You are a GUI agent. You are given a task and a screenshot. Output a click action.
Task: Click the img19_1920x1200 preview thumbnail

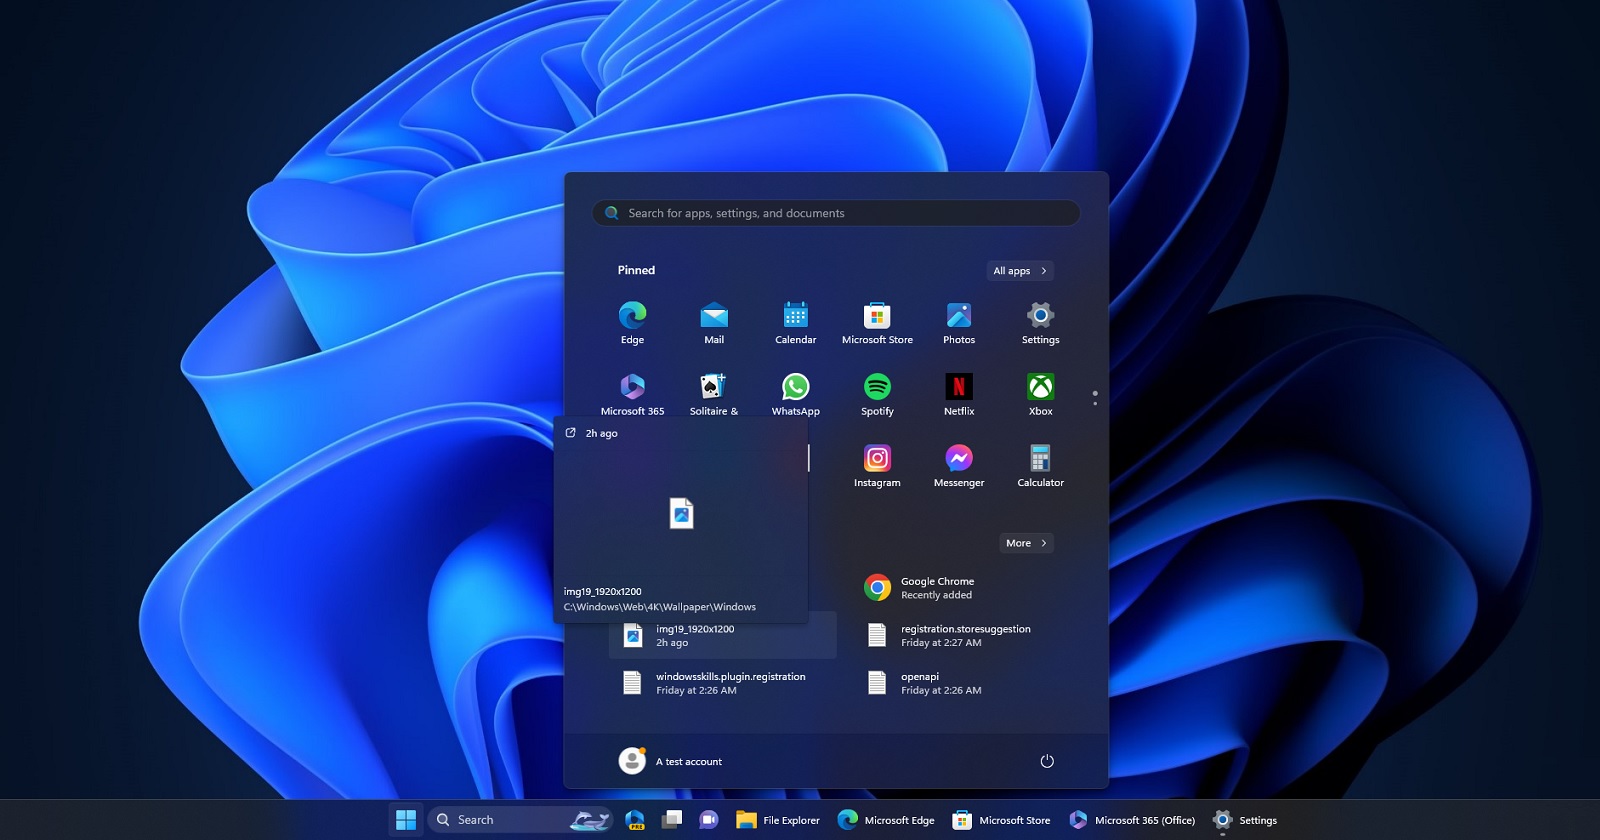681,514
